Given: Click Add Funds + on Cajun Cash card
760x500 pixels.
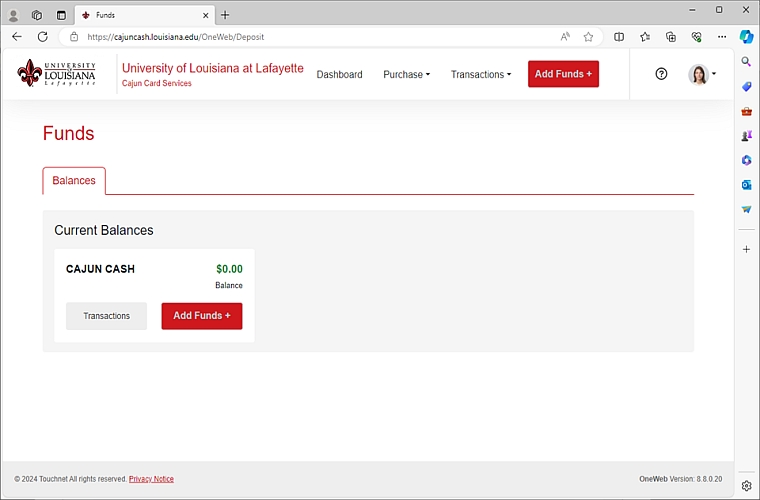Looking at the screenshot, I should (202, 316).
